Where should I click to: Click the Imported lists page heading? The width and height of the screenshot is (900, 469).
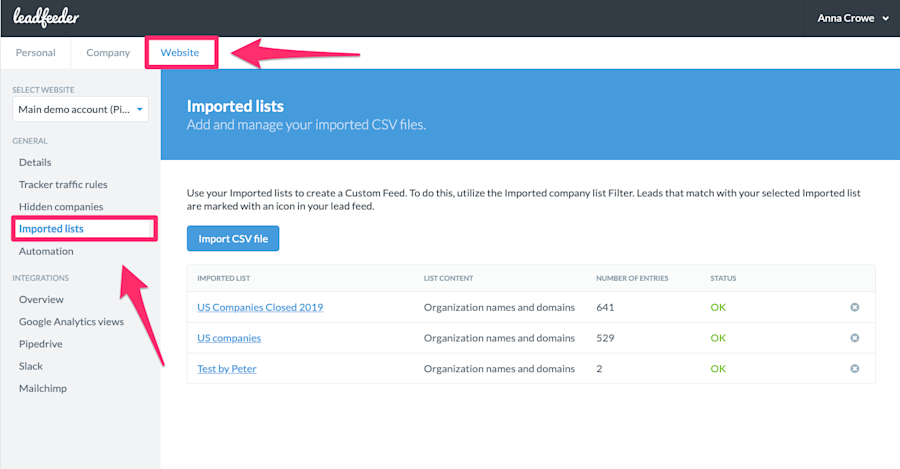[x=235, y=106]
